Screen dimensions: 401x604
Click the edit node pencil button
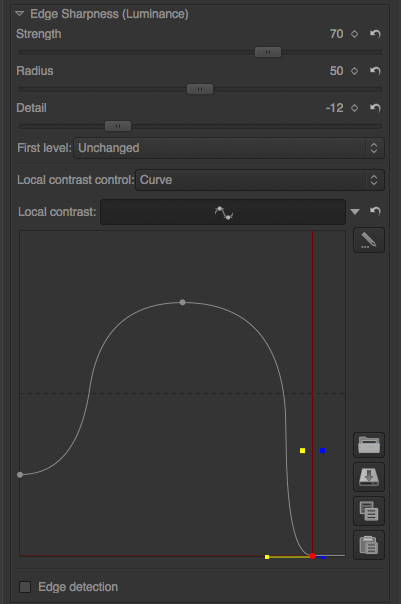coord(369,240)
